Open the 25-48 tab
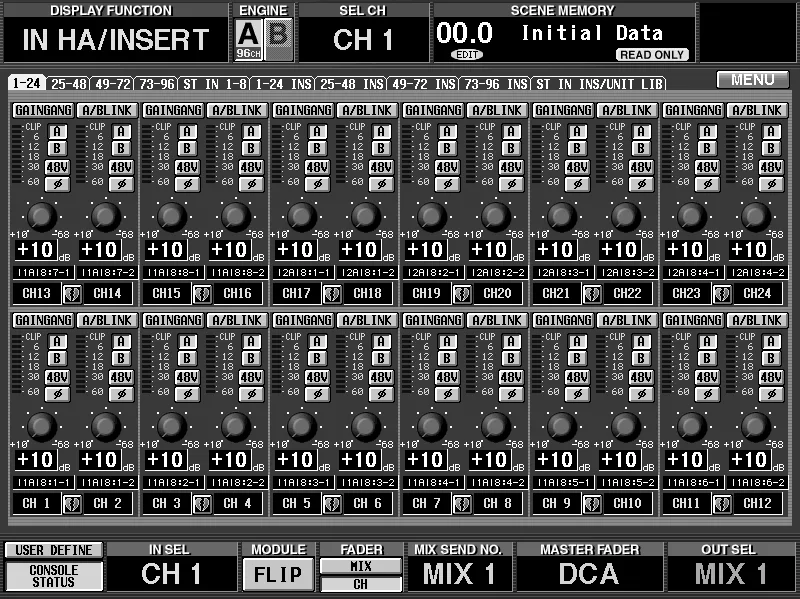This screenshot has width=800, height=599. point(69,84)
